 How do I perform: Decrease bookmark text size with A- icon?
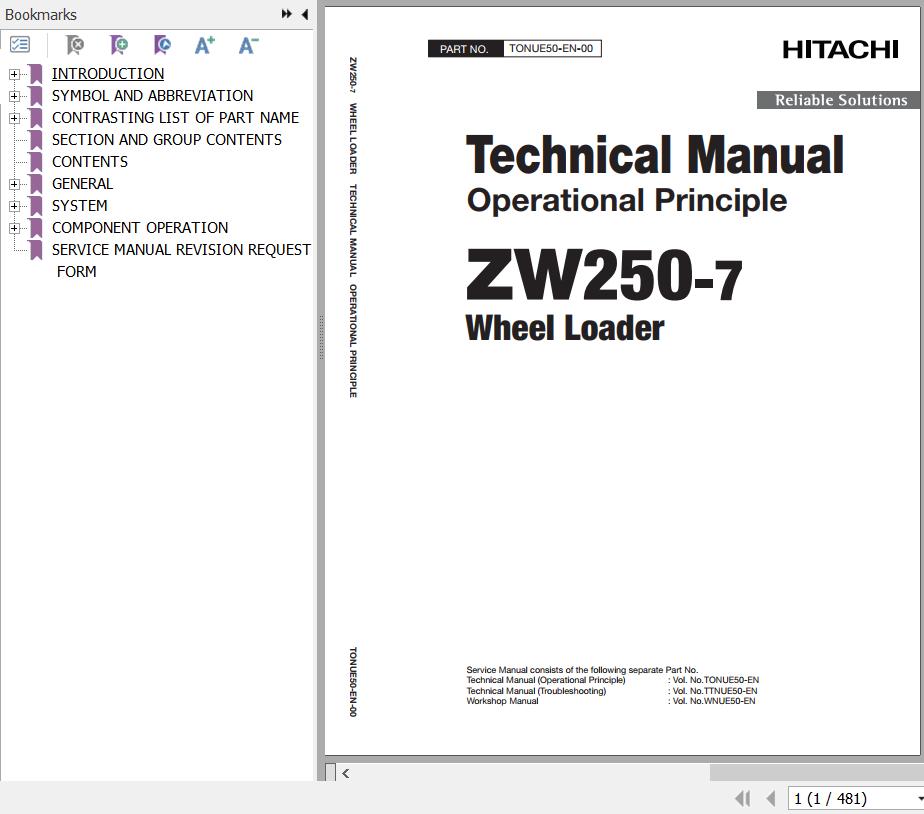(248, 45)
